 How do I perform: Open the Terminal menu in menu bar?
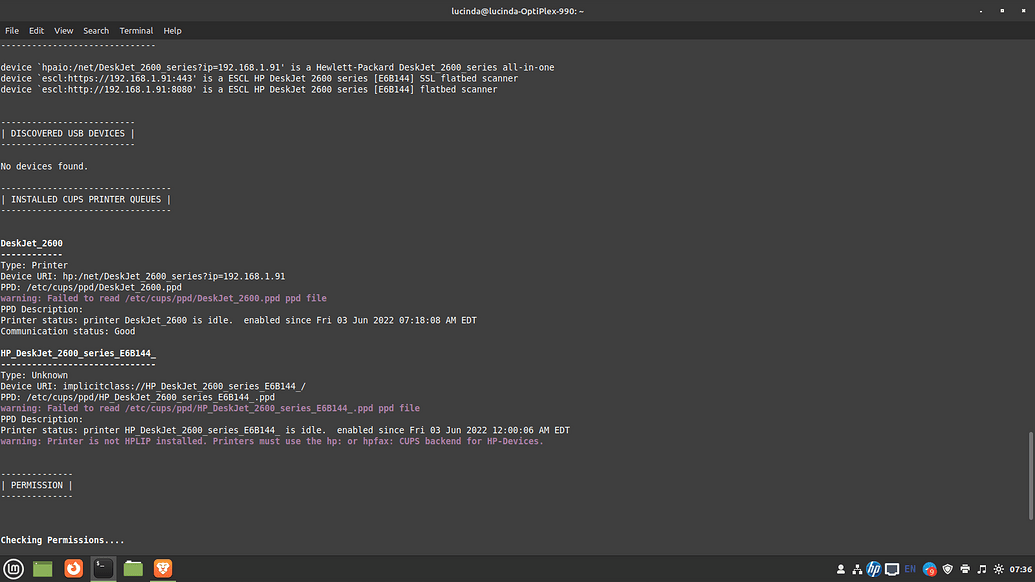point(136,31)
